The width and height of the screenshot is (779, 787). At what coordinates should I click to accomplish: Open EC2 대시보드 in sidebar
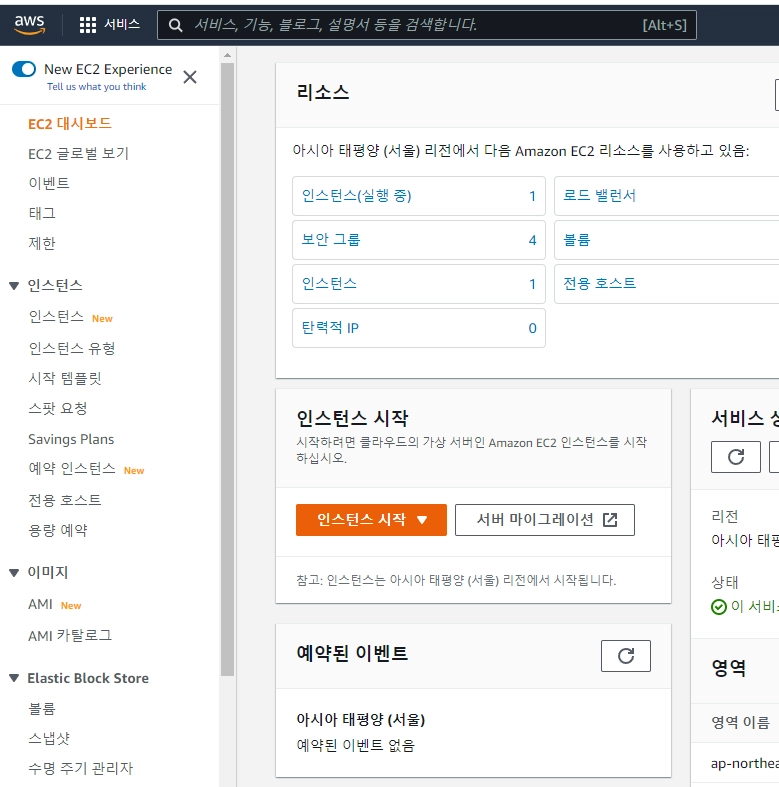(70, 123)
